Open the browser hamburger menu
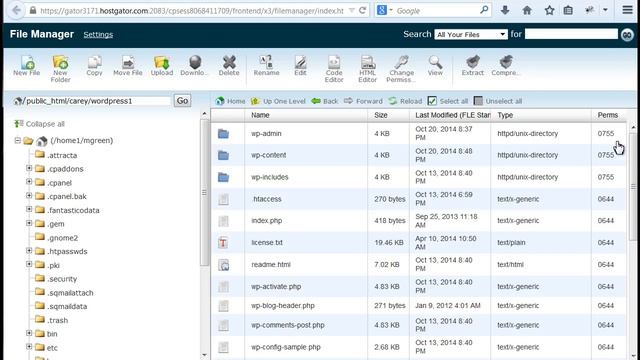The width and height of the screenshot is (640, 360). click(627, 10)
